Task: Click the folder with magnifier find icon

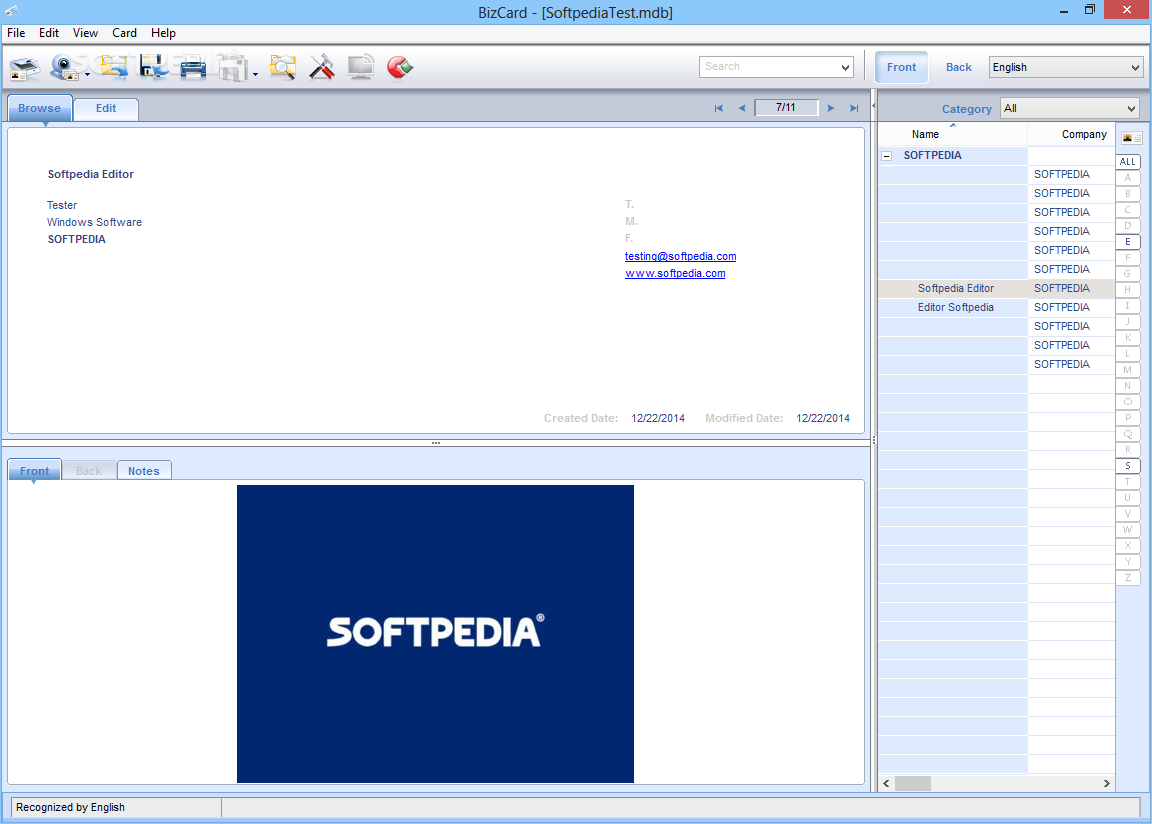Action: pyautogui.click(x=282, y=68)
